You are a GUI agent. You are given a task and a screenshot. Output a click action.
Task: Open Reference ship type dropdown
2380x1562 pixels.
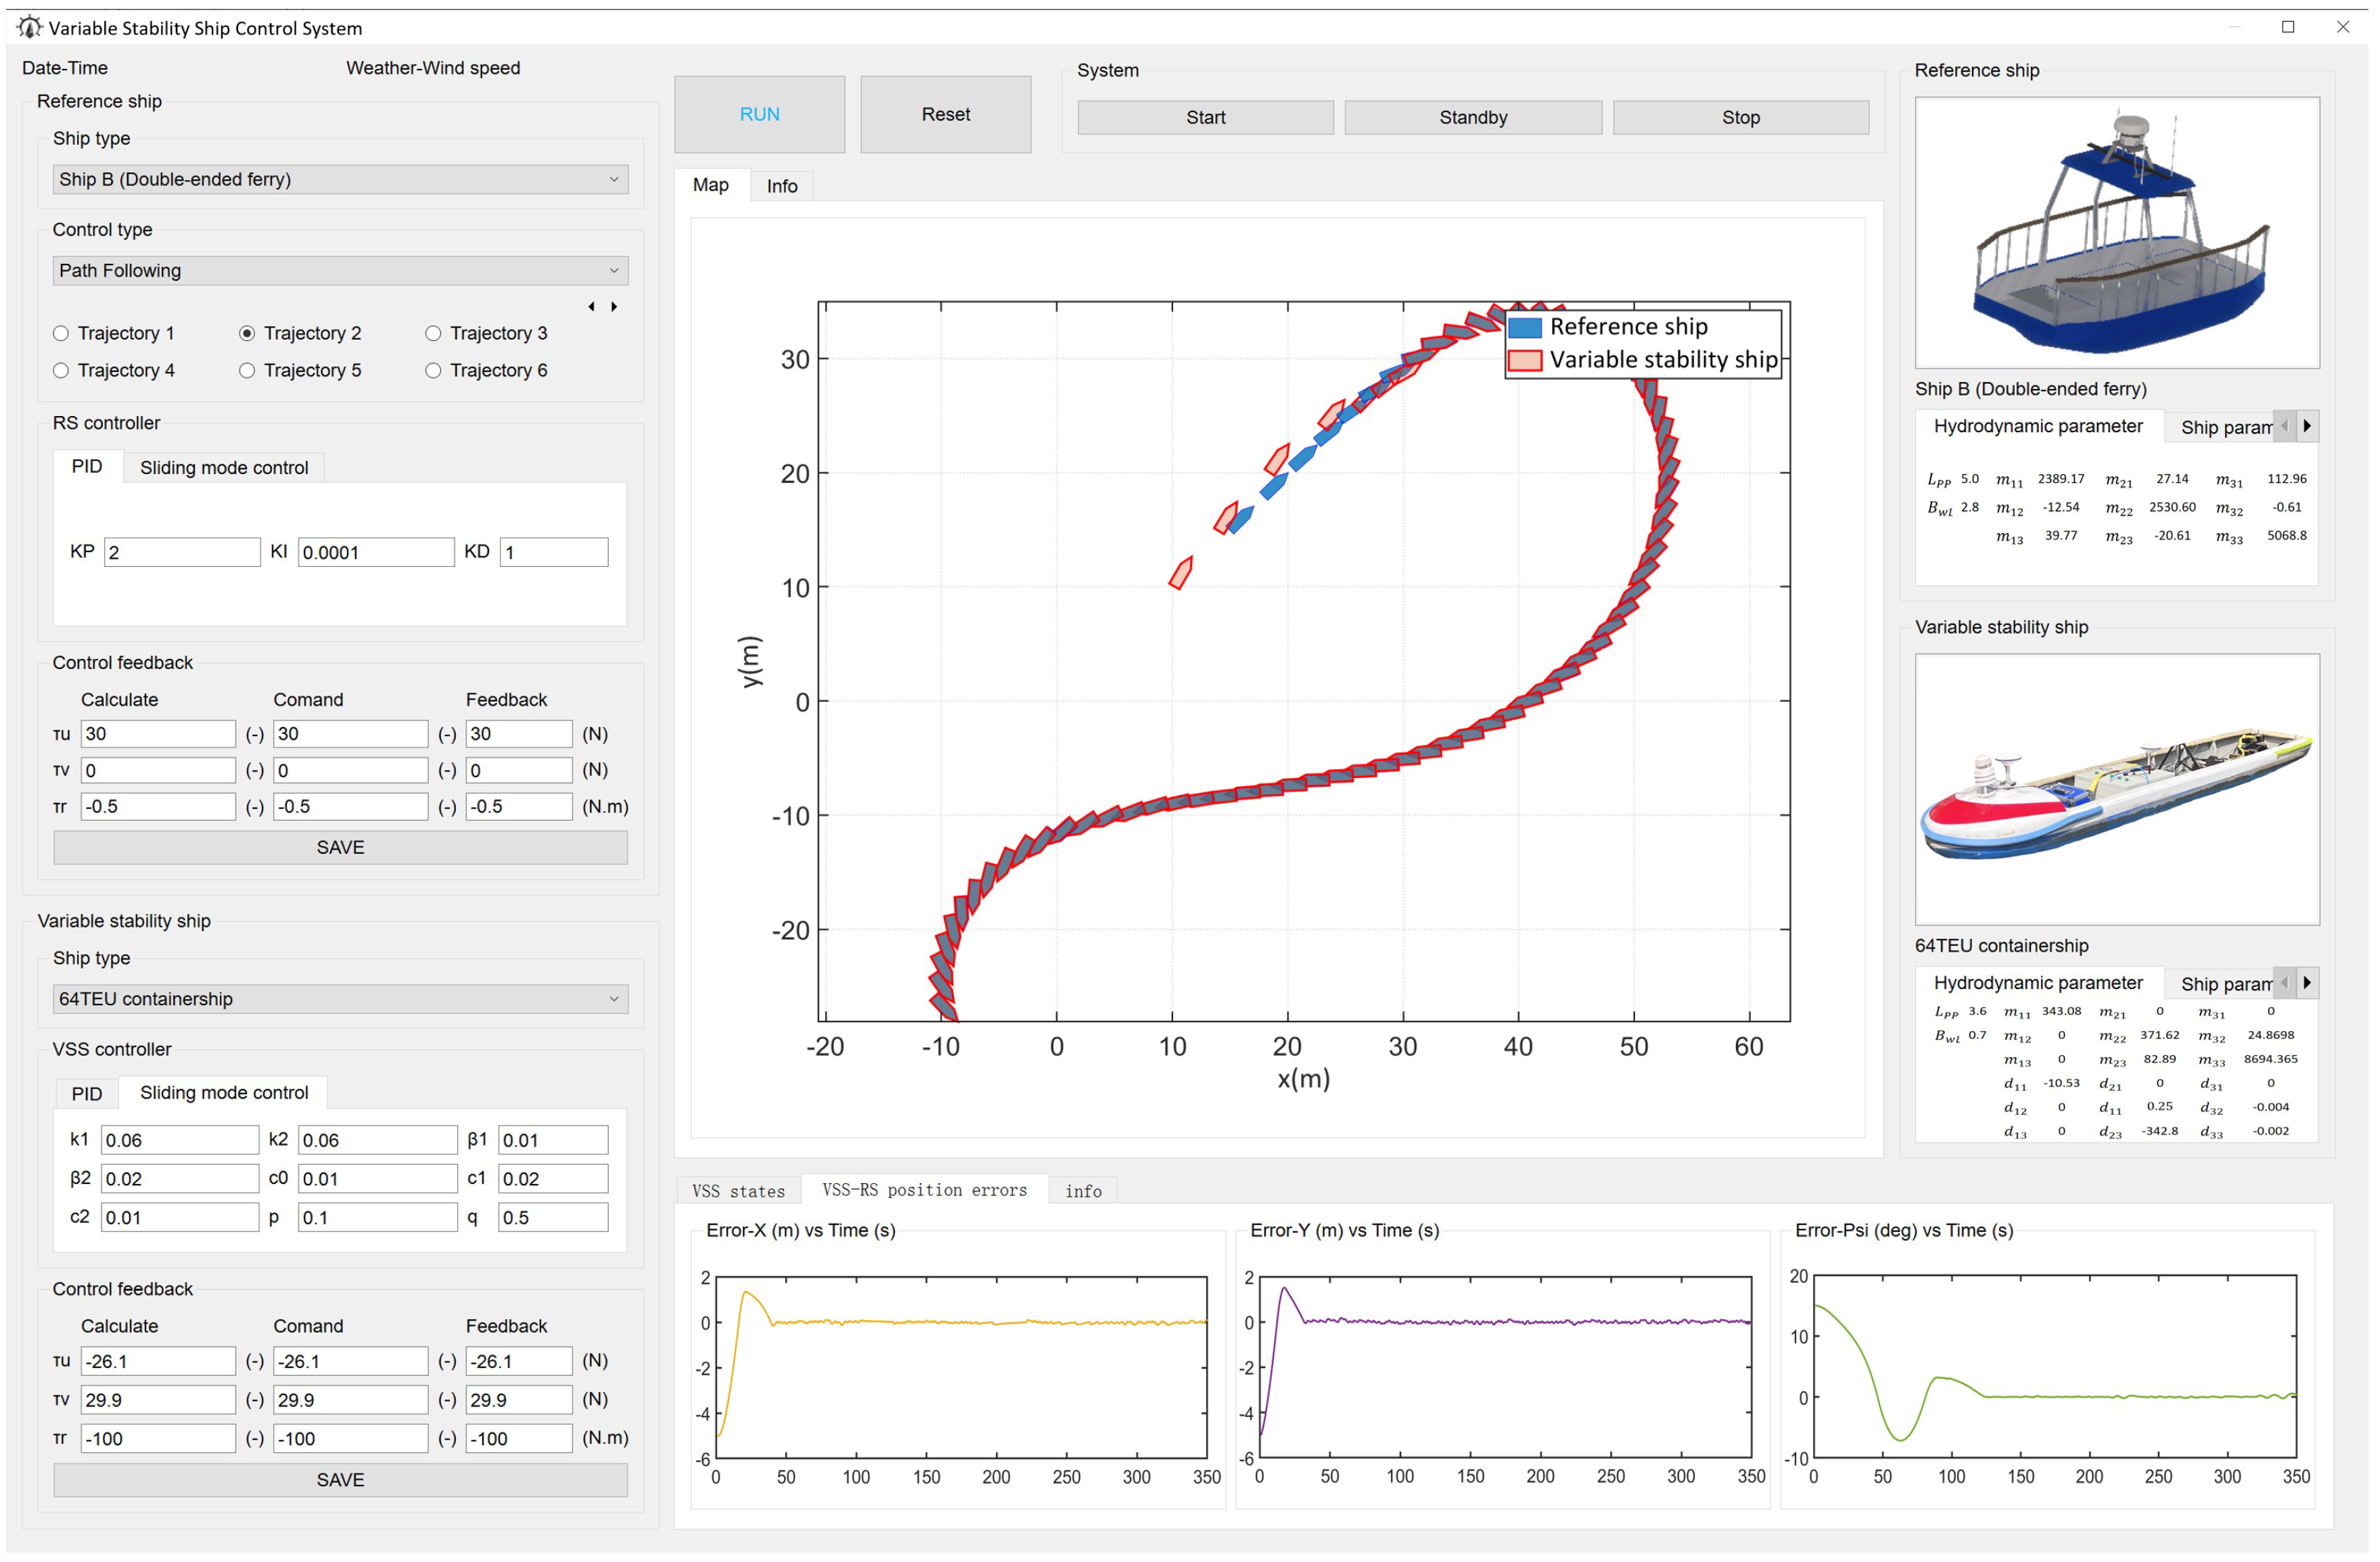pos(340,180)
